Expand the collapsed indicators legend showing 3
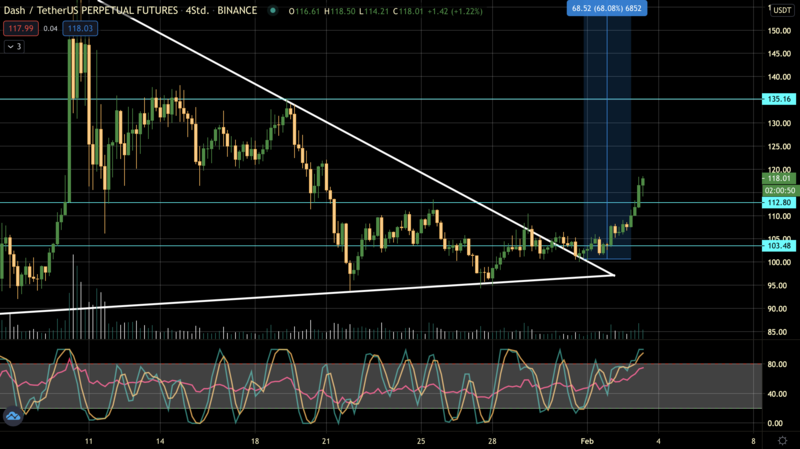The height and width of the screenshot is (449, 800). (14, 46)
